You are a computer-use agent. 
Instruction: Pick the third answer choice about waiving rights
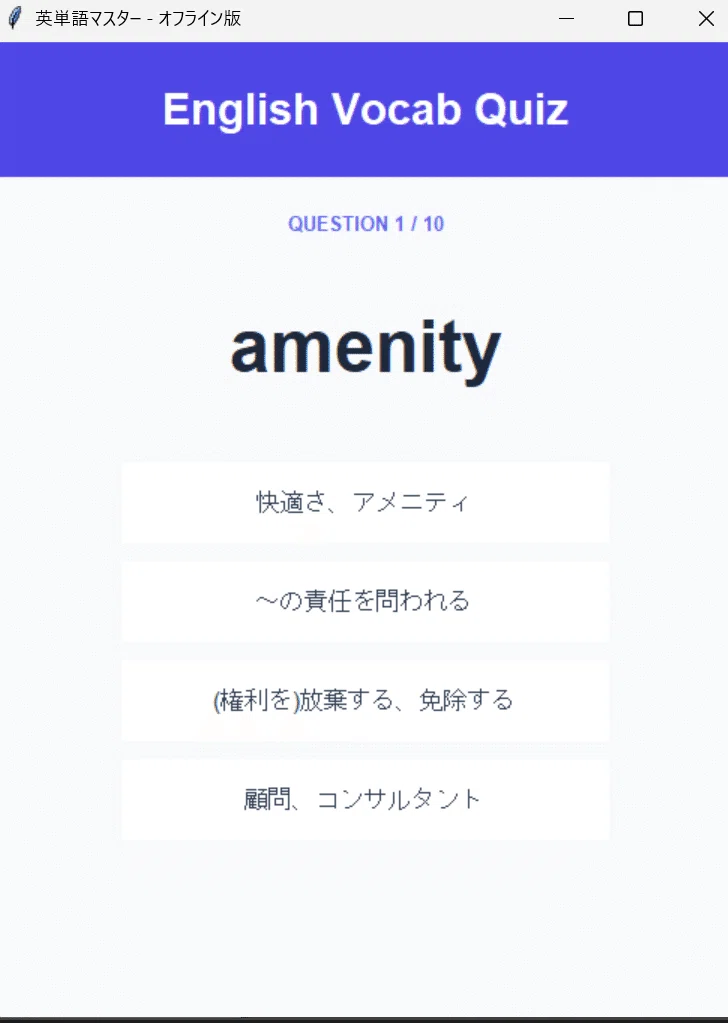[365, 701]
